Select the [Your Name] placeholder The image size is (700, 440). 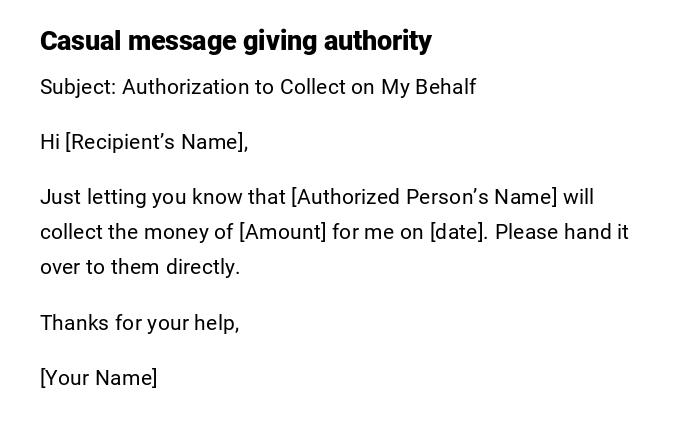point(98,378)
